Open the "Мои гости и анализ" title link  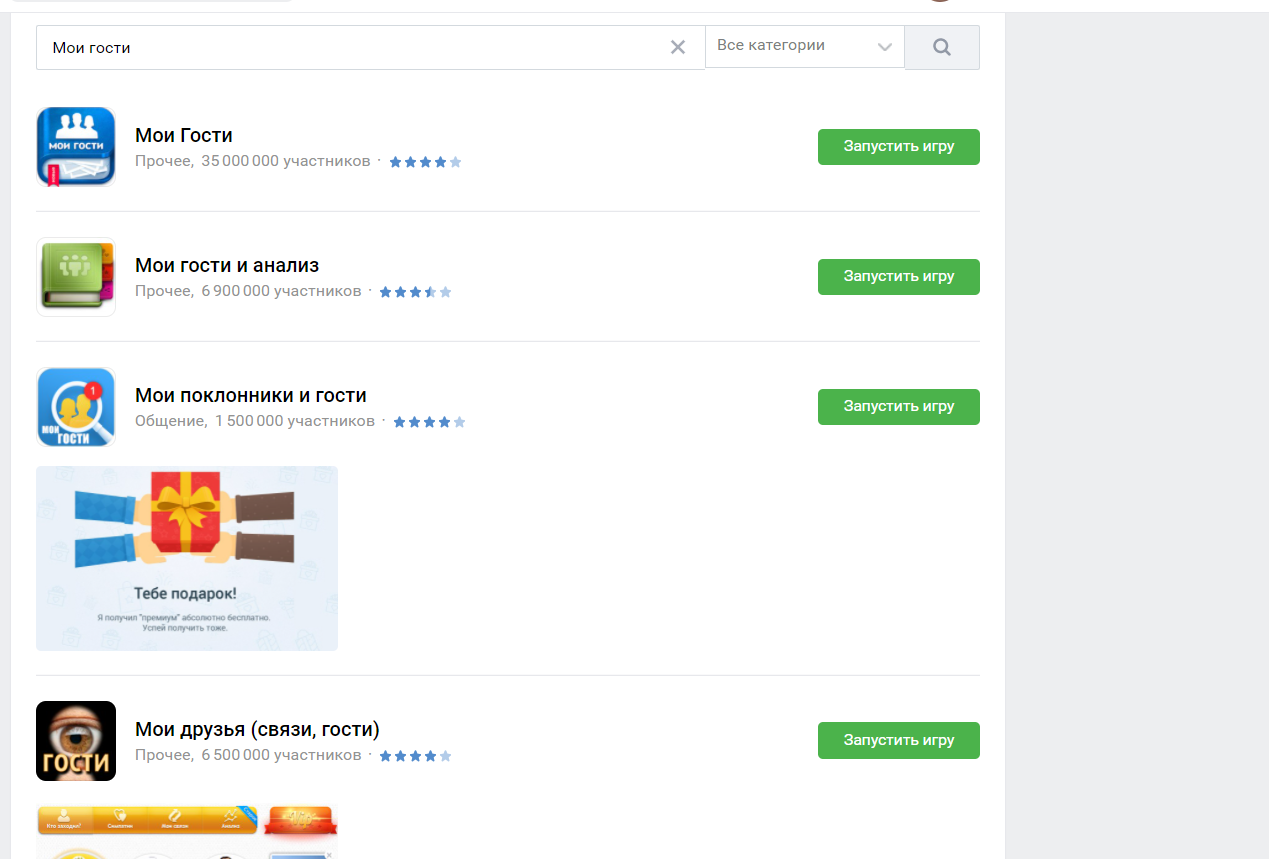click(x=227, y=265)
